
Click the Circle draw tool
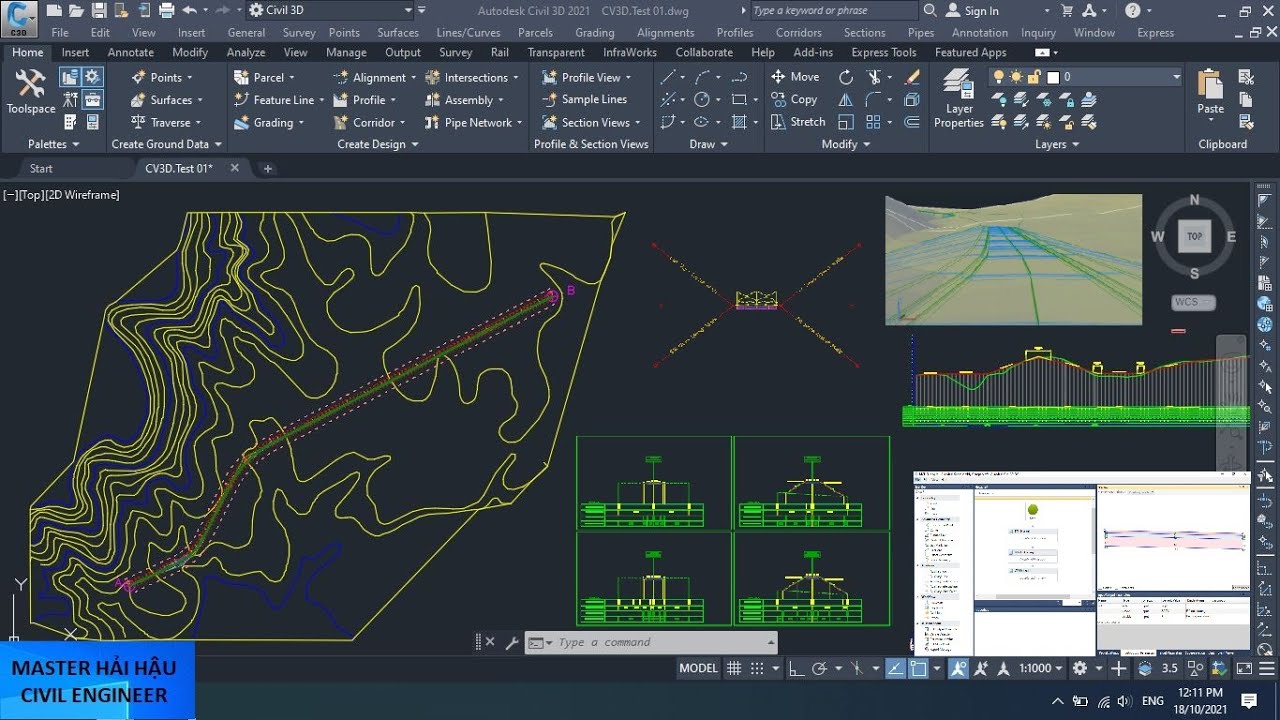702,100
